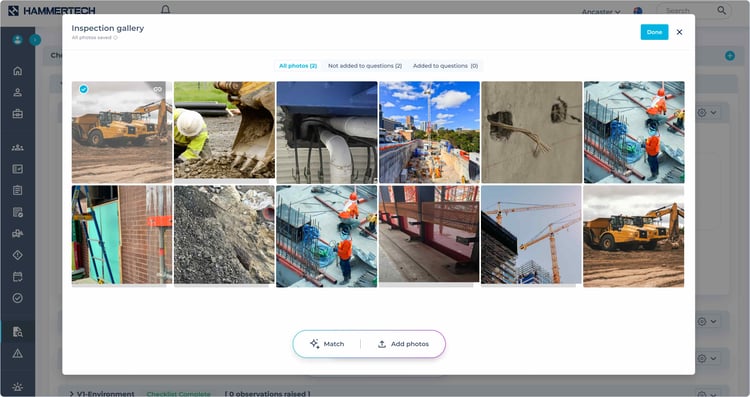The width and height of the screenshot is (750, 397).
Task: Click the Match button
Action: click(327, 344)
